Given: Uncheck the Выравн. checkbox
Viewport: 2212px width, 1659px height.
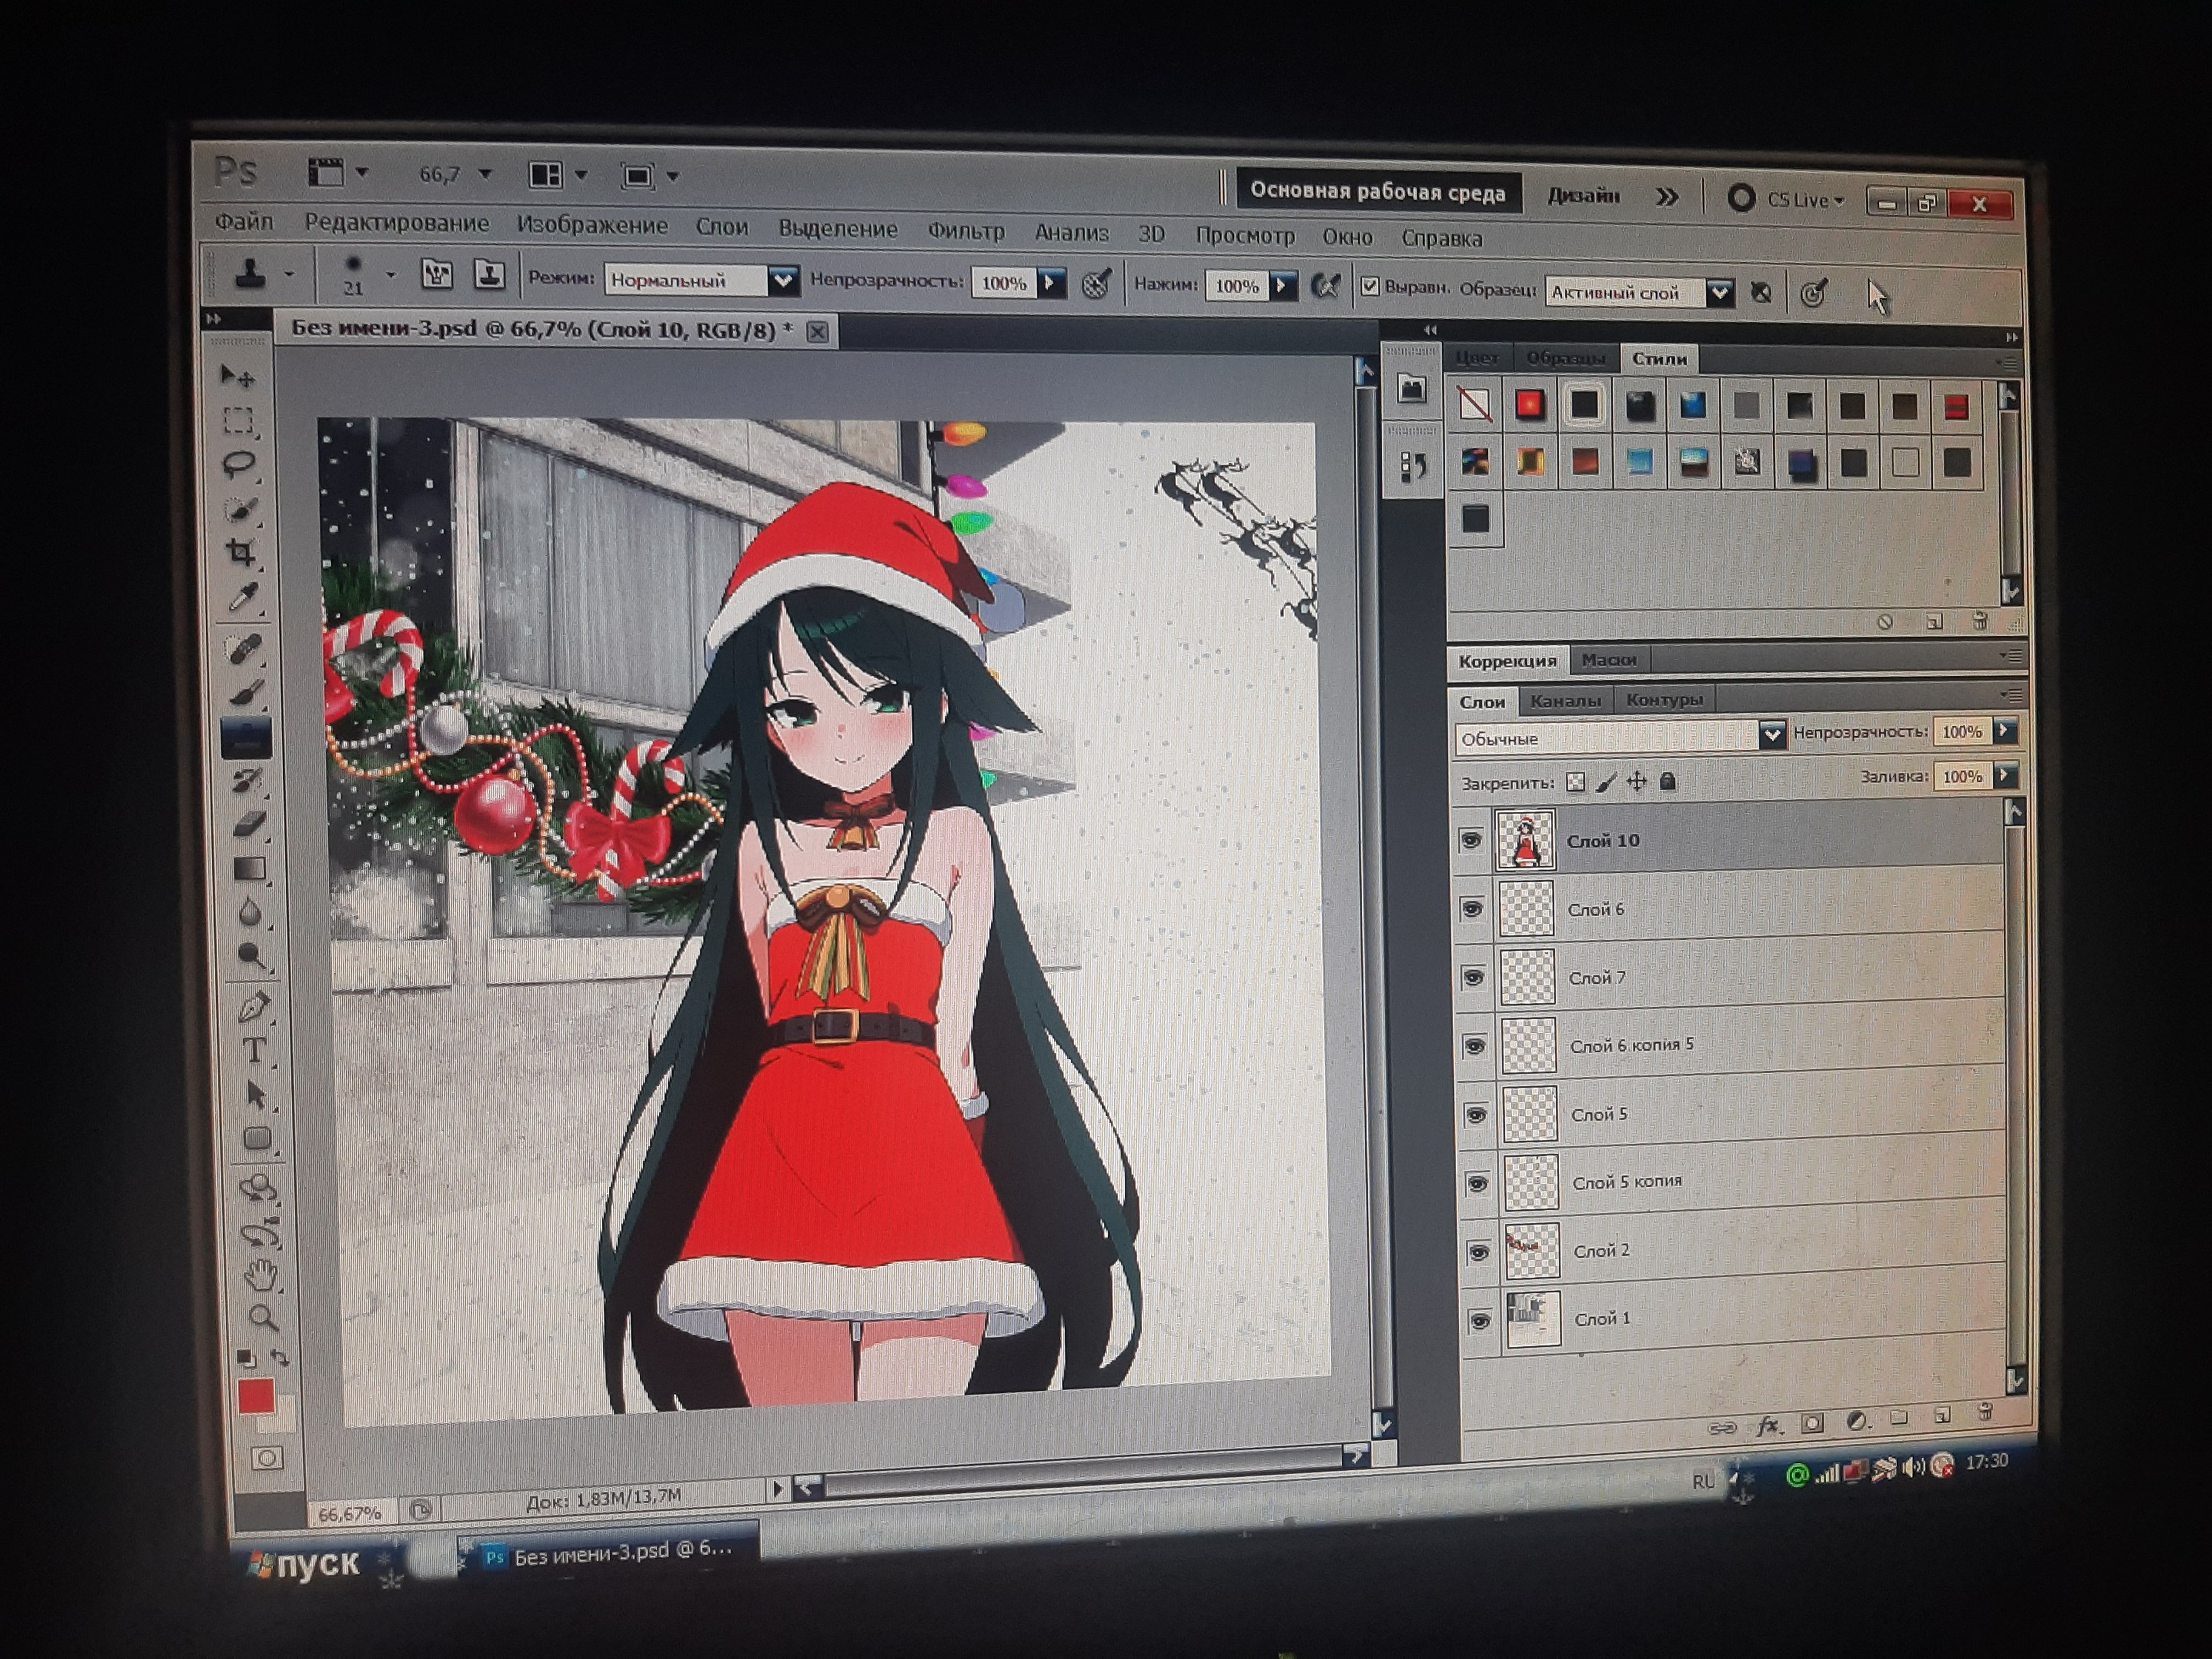Looking at the screenshot, I should [1370, 287].
